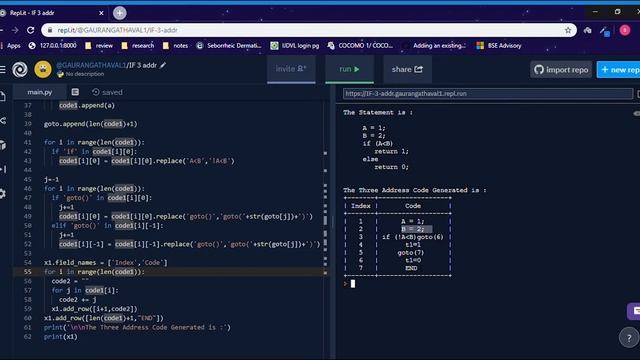Viewport: 640px width, 360px height.
Task: Click the repl.run output URL field
Action: 488,94
